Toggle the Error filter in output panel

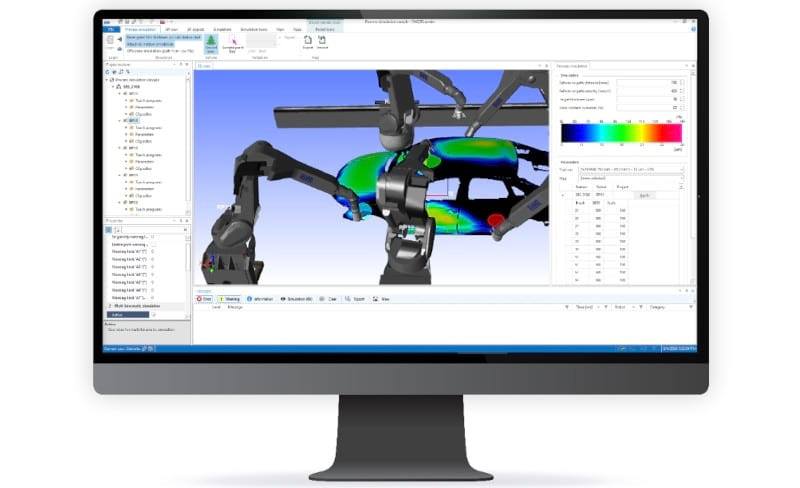pos(203,298)
